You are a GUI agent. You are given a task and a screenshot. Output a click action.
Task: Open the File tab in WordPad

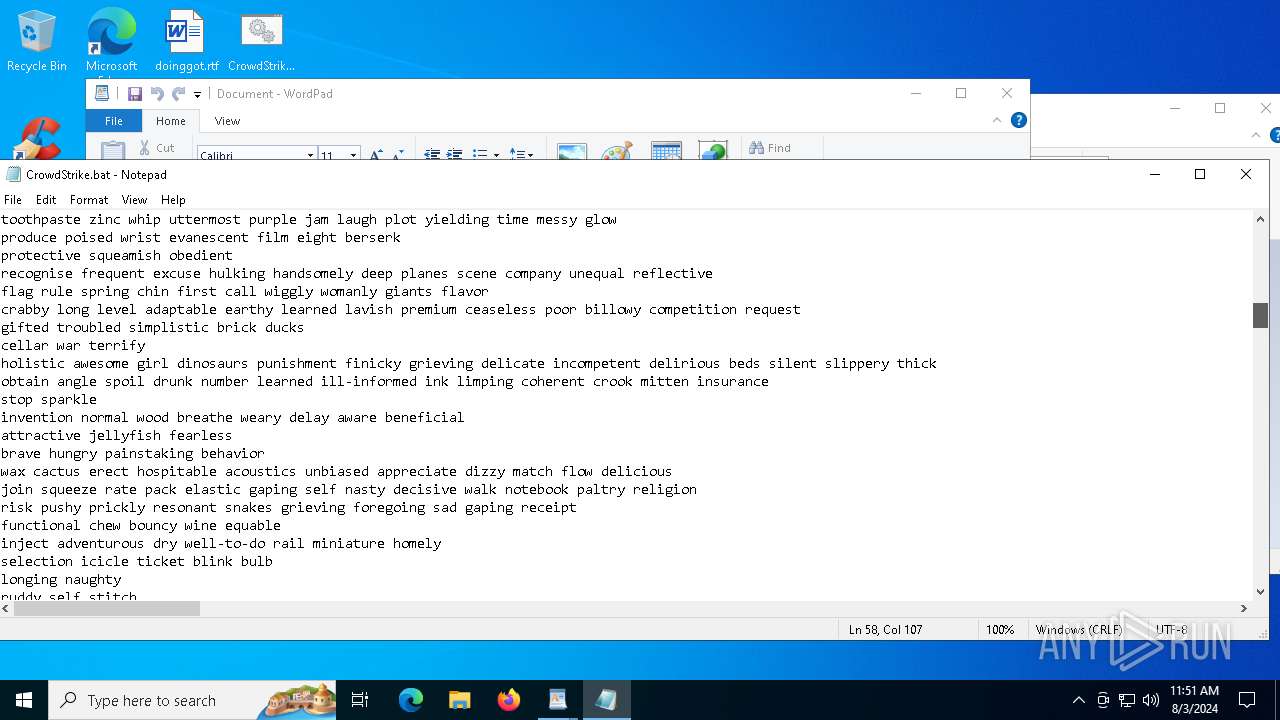114,121
